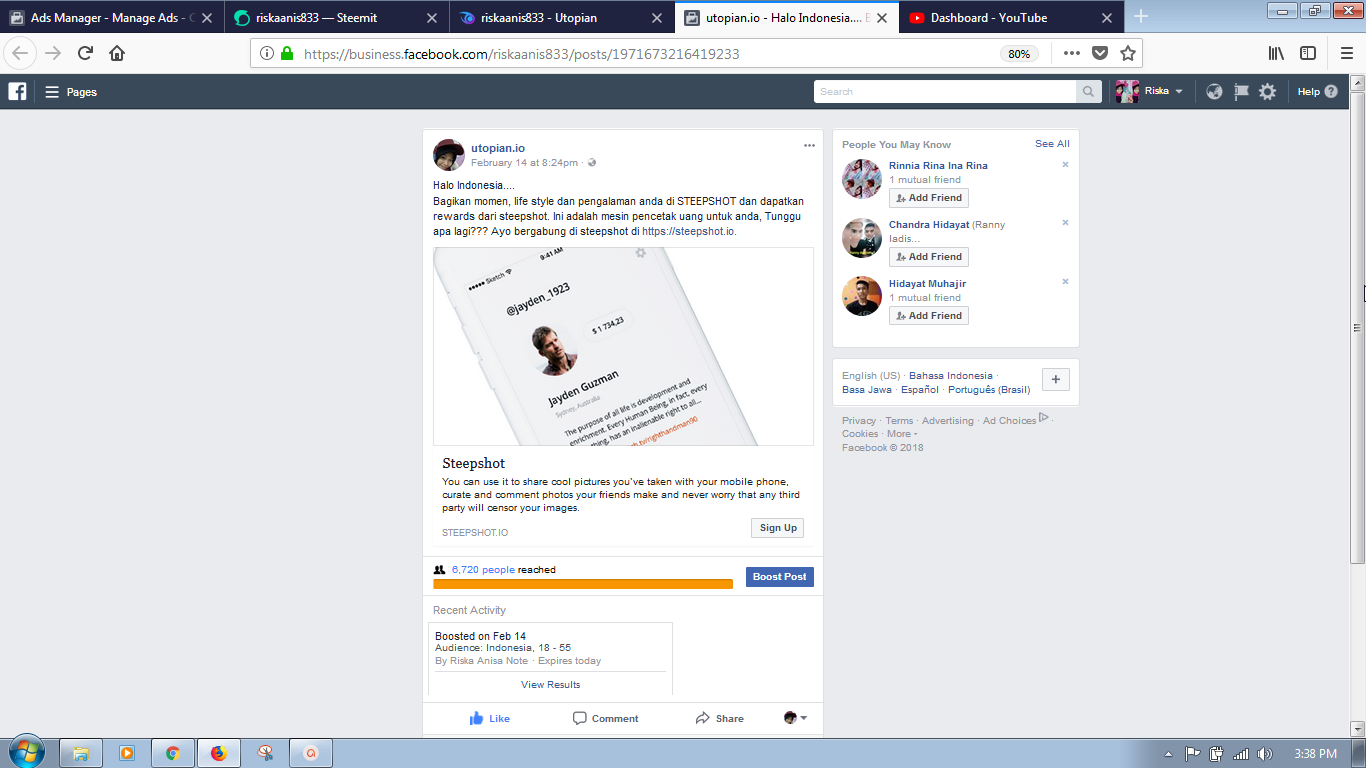Screen dimensions: 1366x768
Task: Click the Boost Post button
Action: coord(780,577)
